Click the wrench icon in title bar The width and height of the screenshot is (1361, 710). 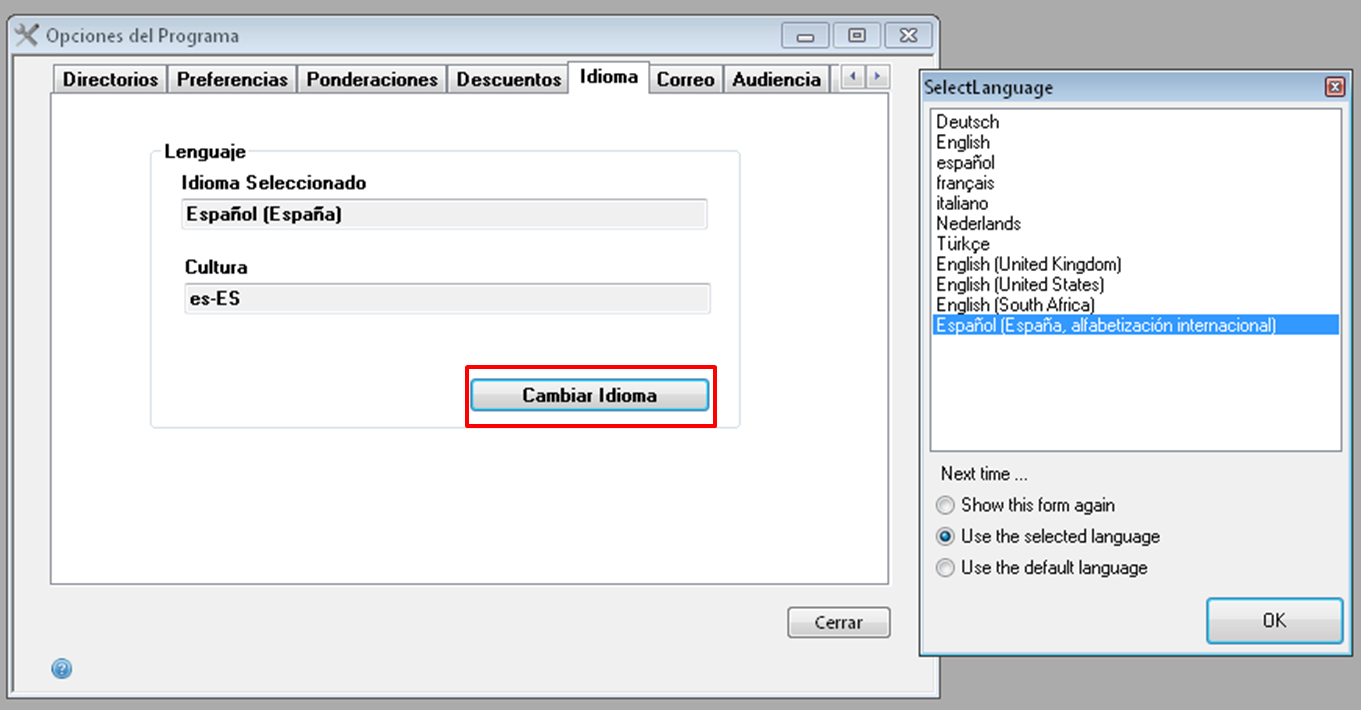tap(28, 36)
